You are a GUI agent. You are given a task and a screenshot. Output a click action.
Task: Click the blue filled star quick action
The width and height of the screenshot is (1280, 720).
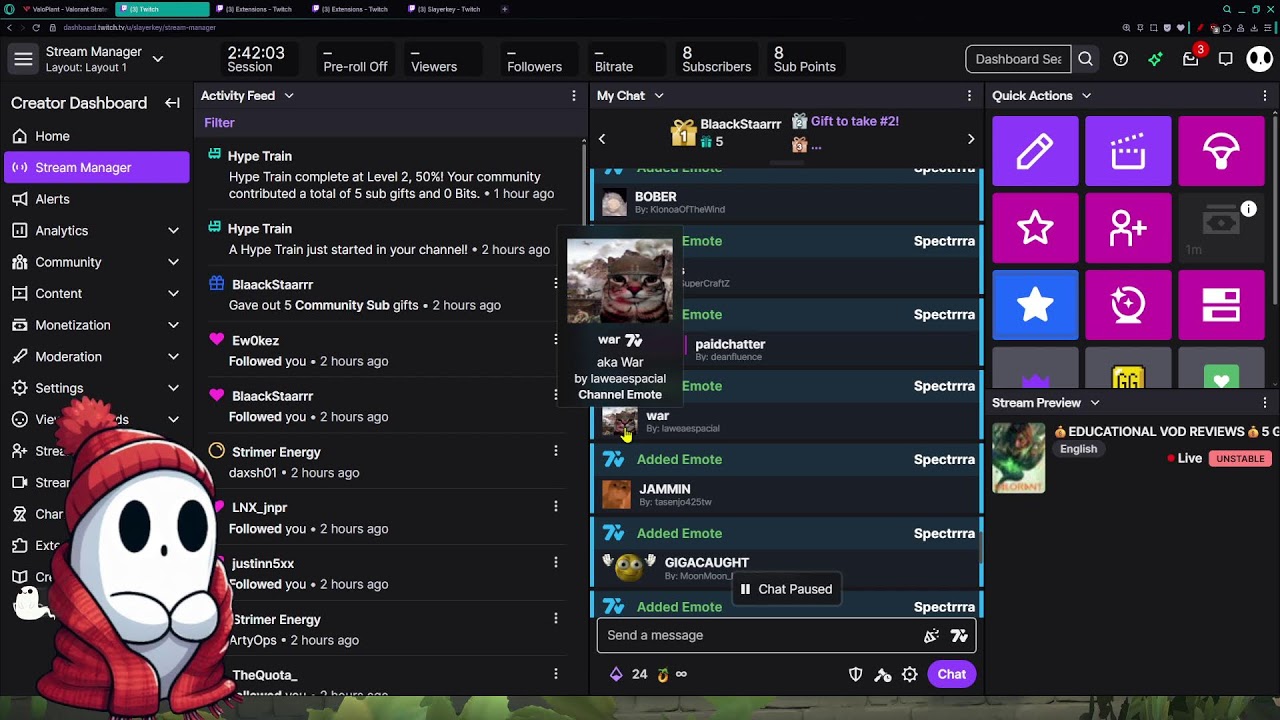point(1035,305)
